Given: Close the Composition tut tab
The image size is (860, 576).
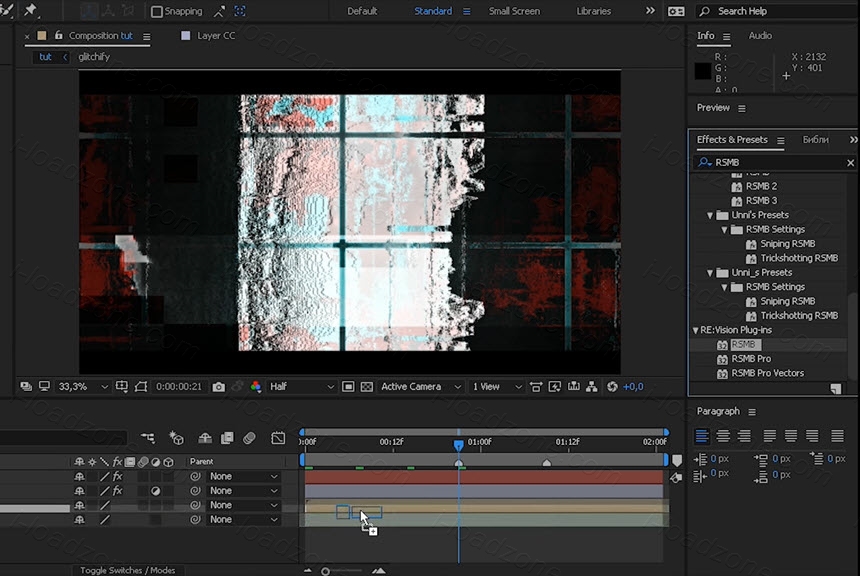Looking at the screenshot, I should (x=27, y=37).
